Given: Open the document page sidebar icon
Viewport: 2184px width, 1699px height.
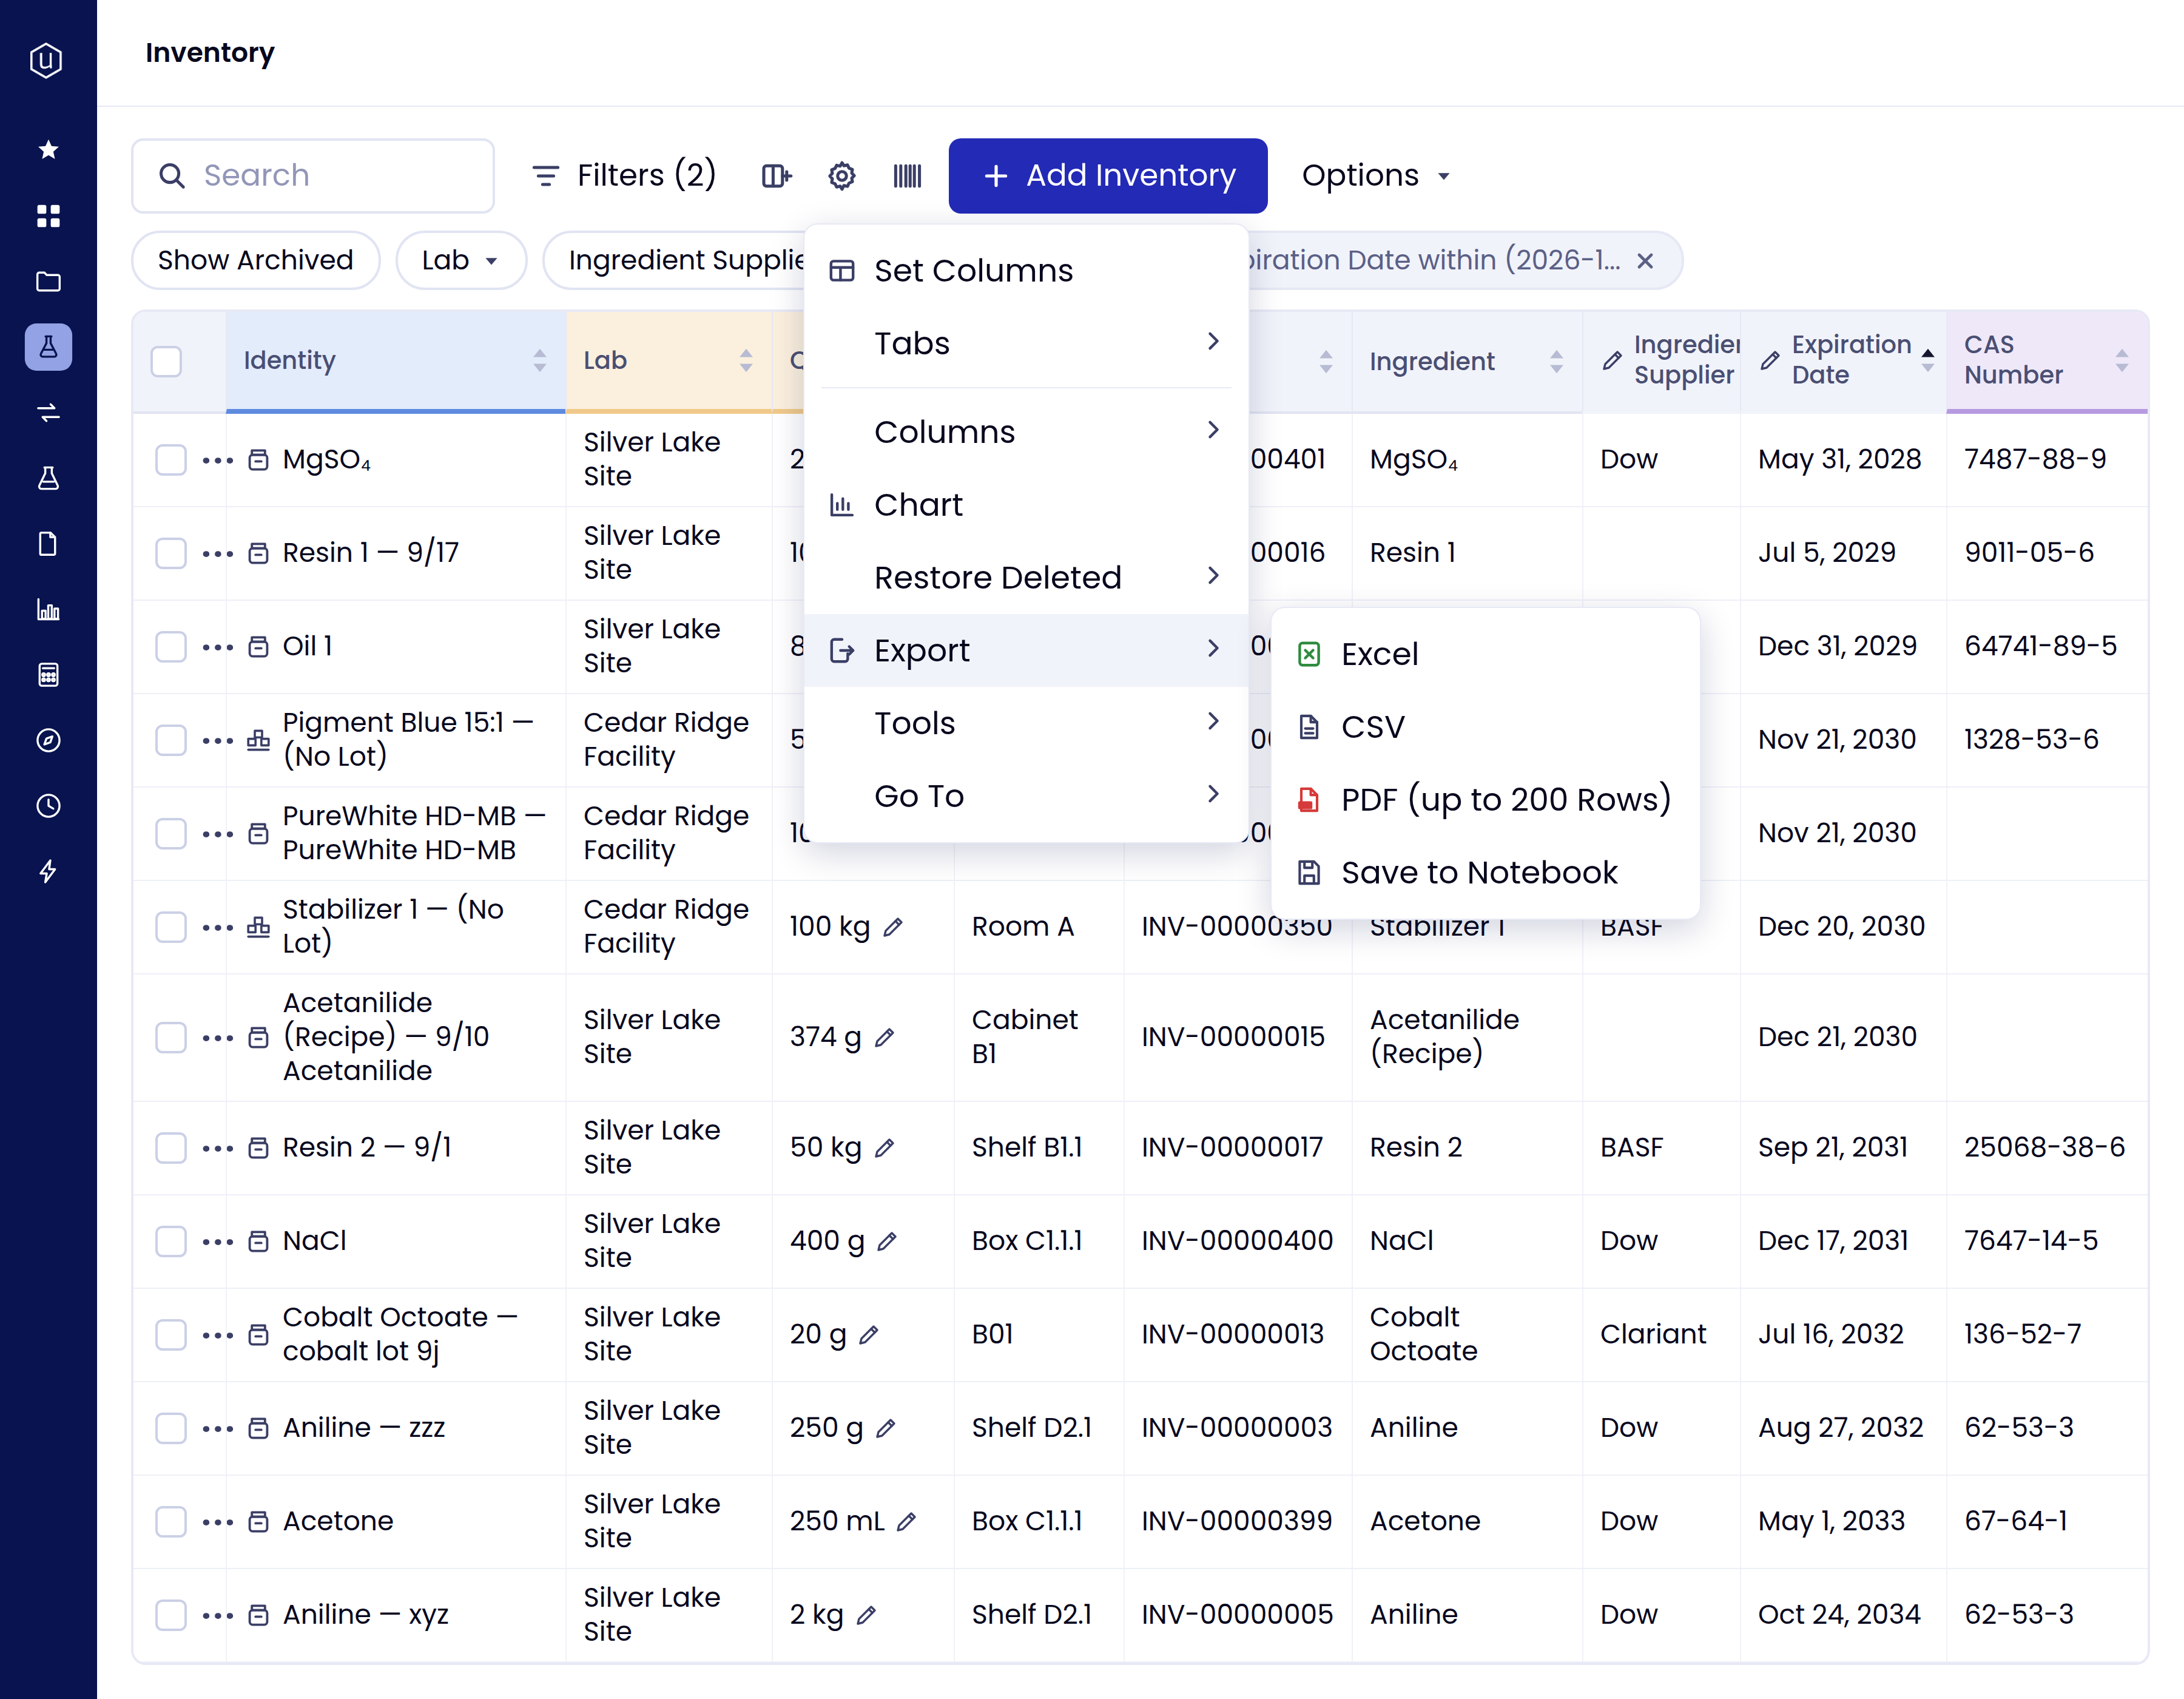Looking at the screenshot, I should (x=48, y=544).
